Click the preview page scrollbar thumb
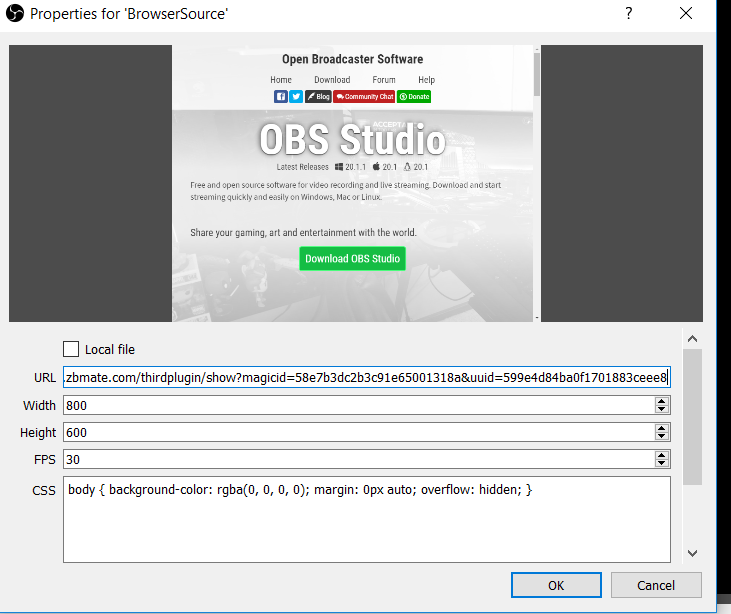The width and height of the screenshot is (731, 614). pos(537,74)
